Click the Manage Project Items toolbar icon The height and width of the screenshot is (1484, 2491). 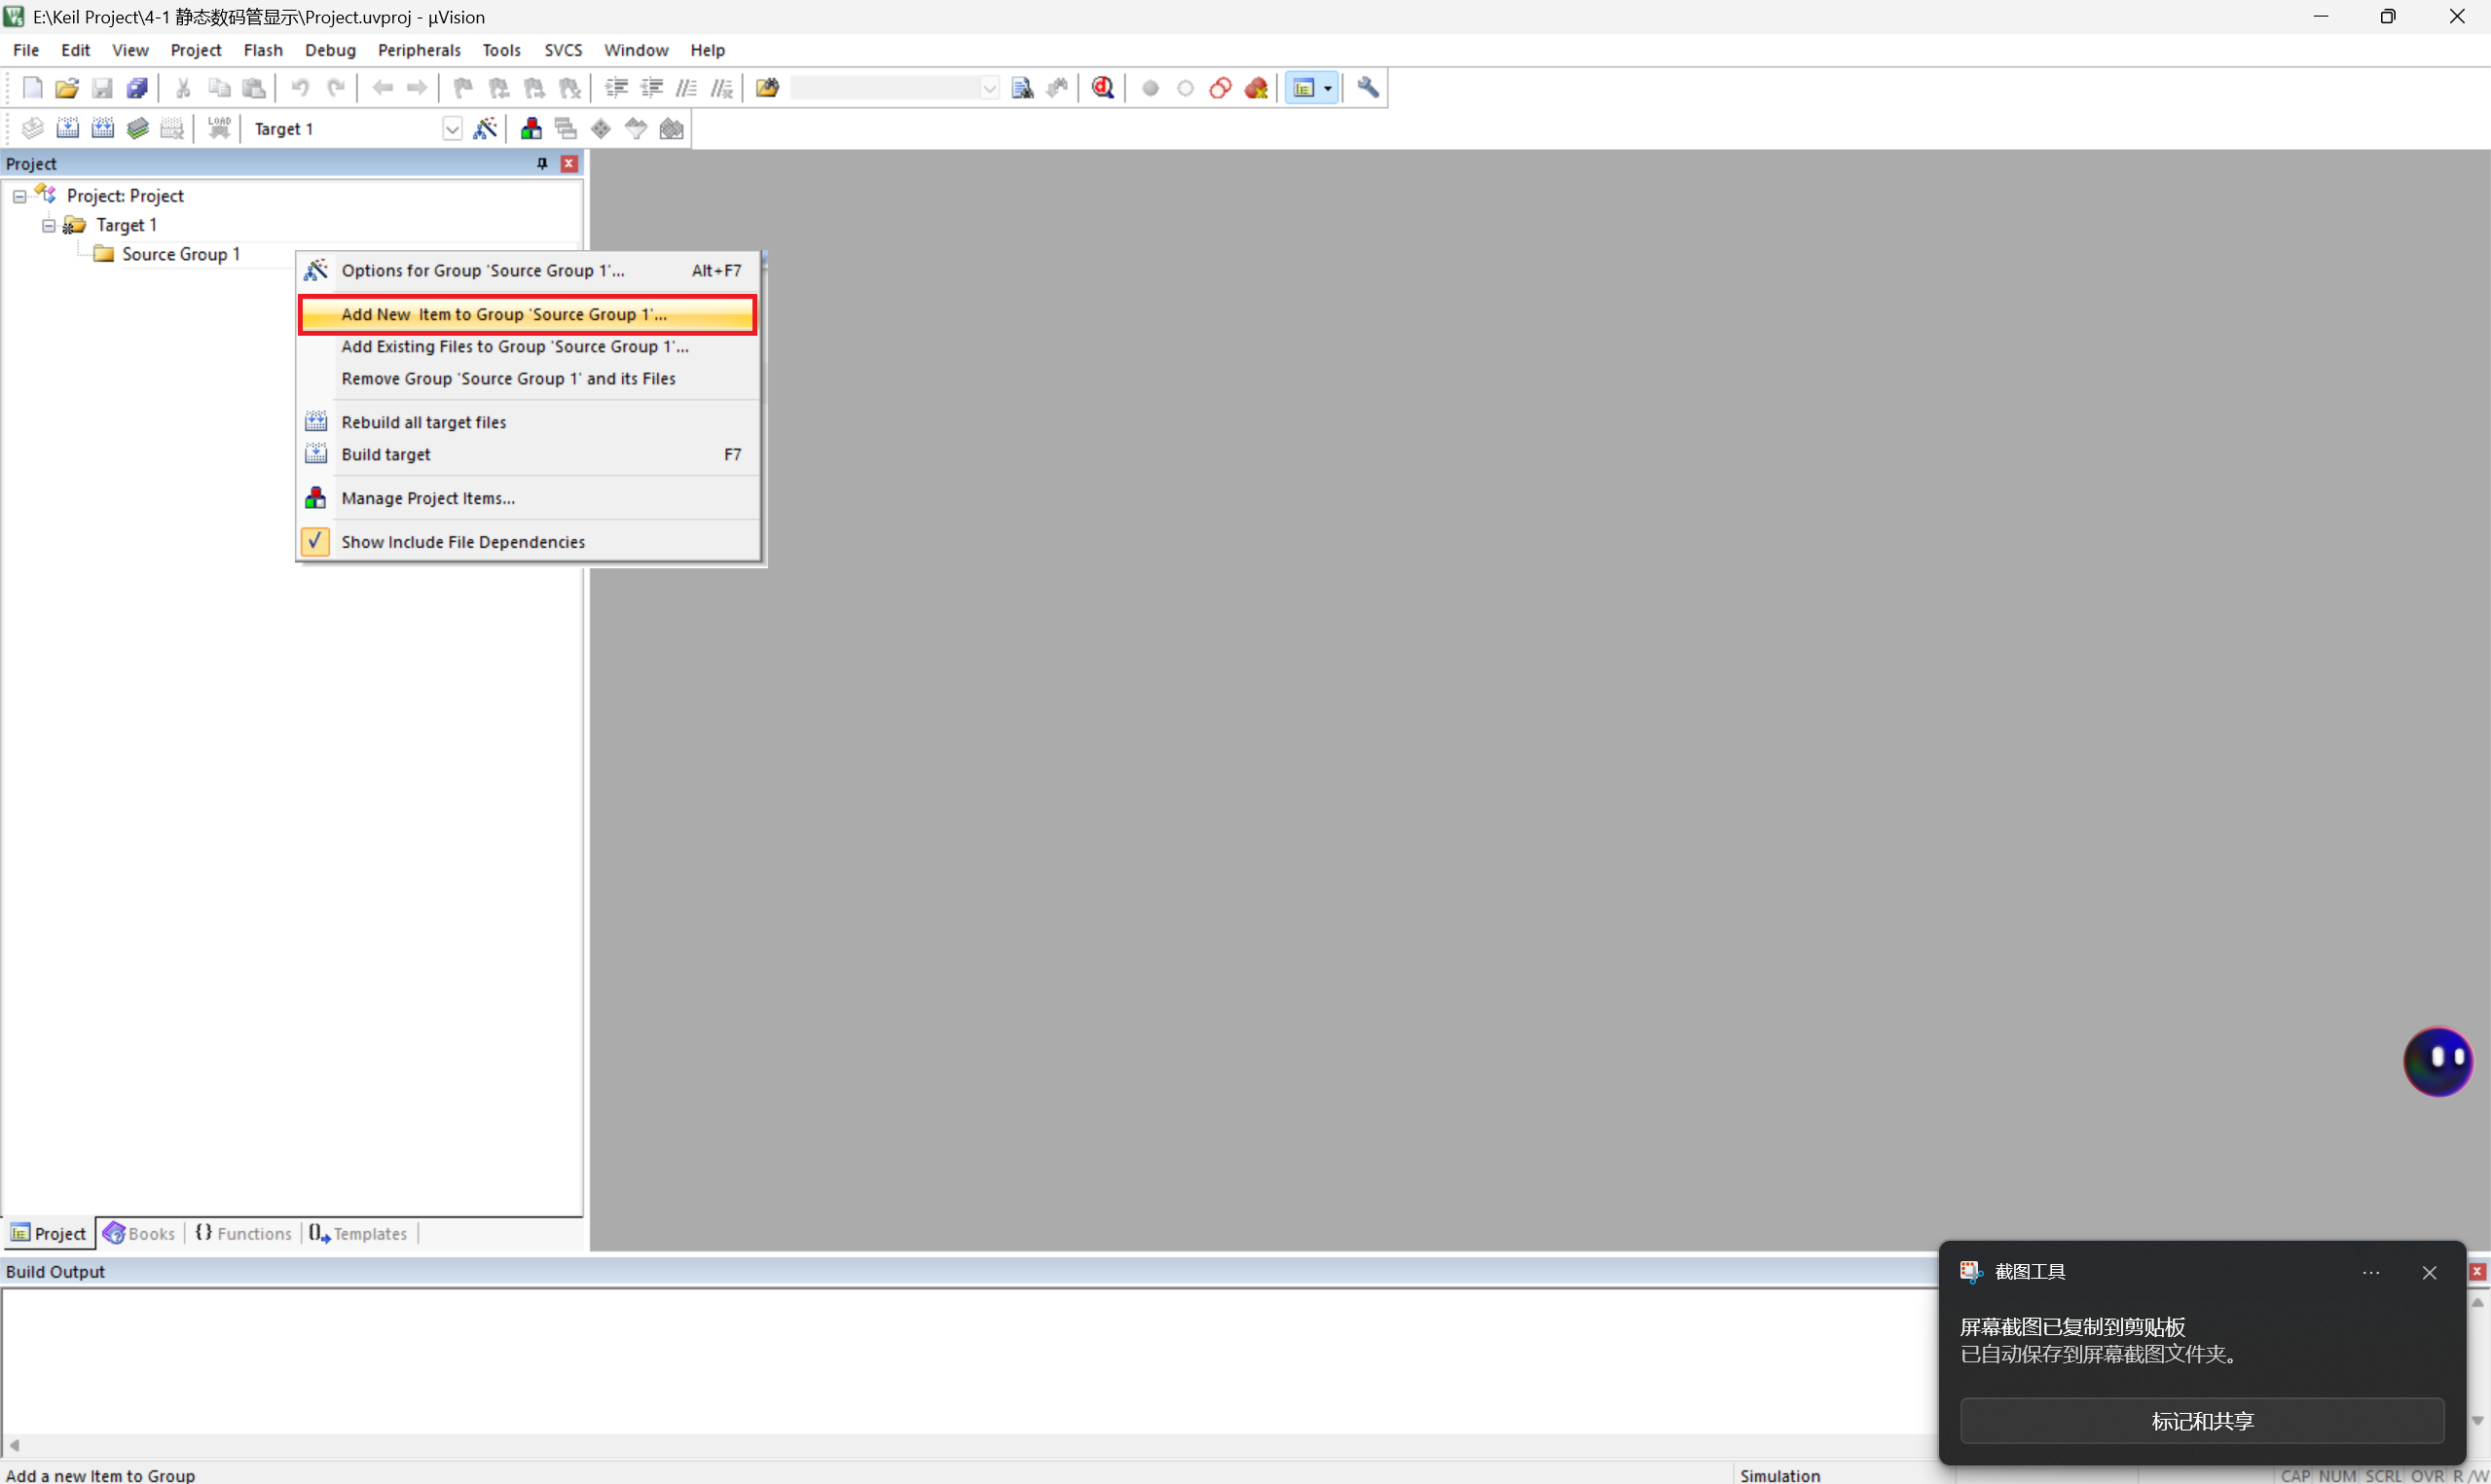pyautogui.click(x=531, y=128)
